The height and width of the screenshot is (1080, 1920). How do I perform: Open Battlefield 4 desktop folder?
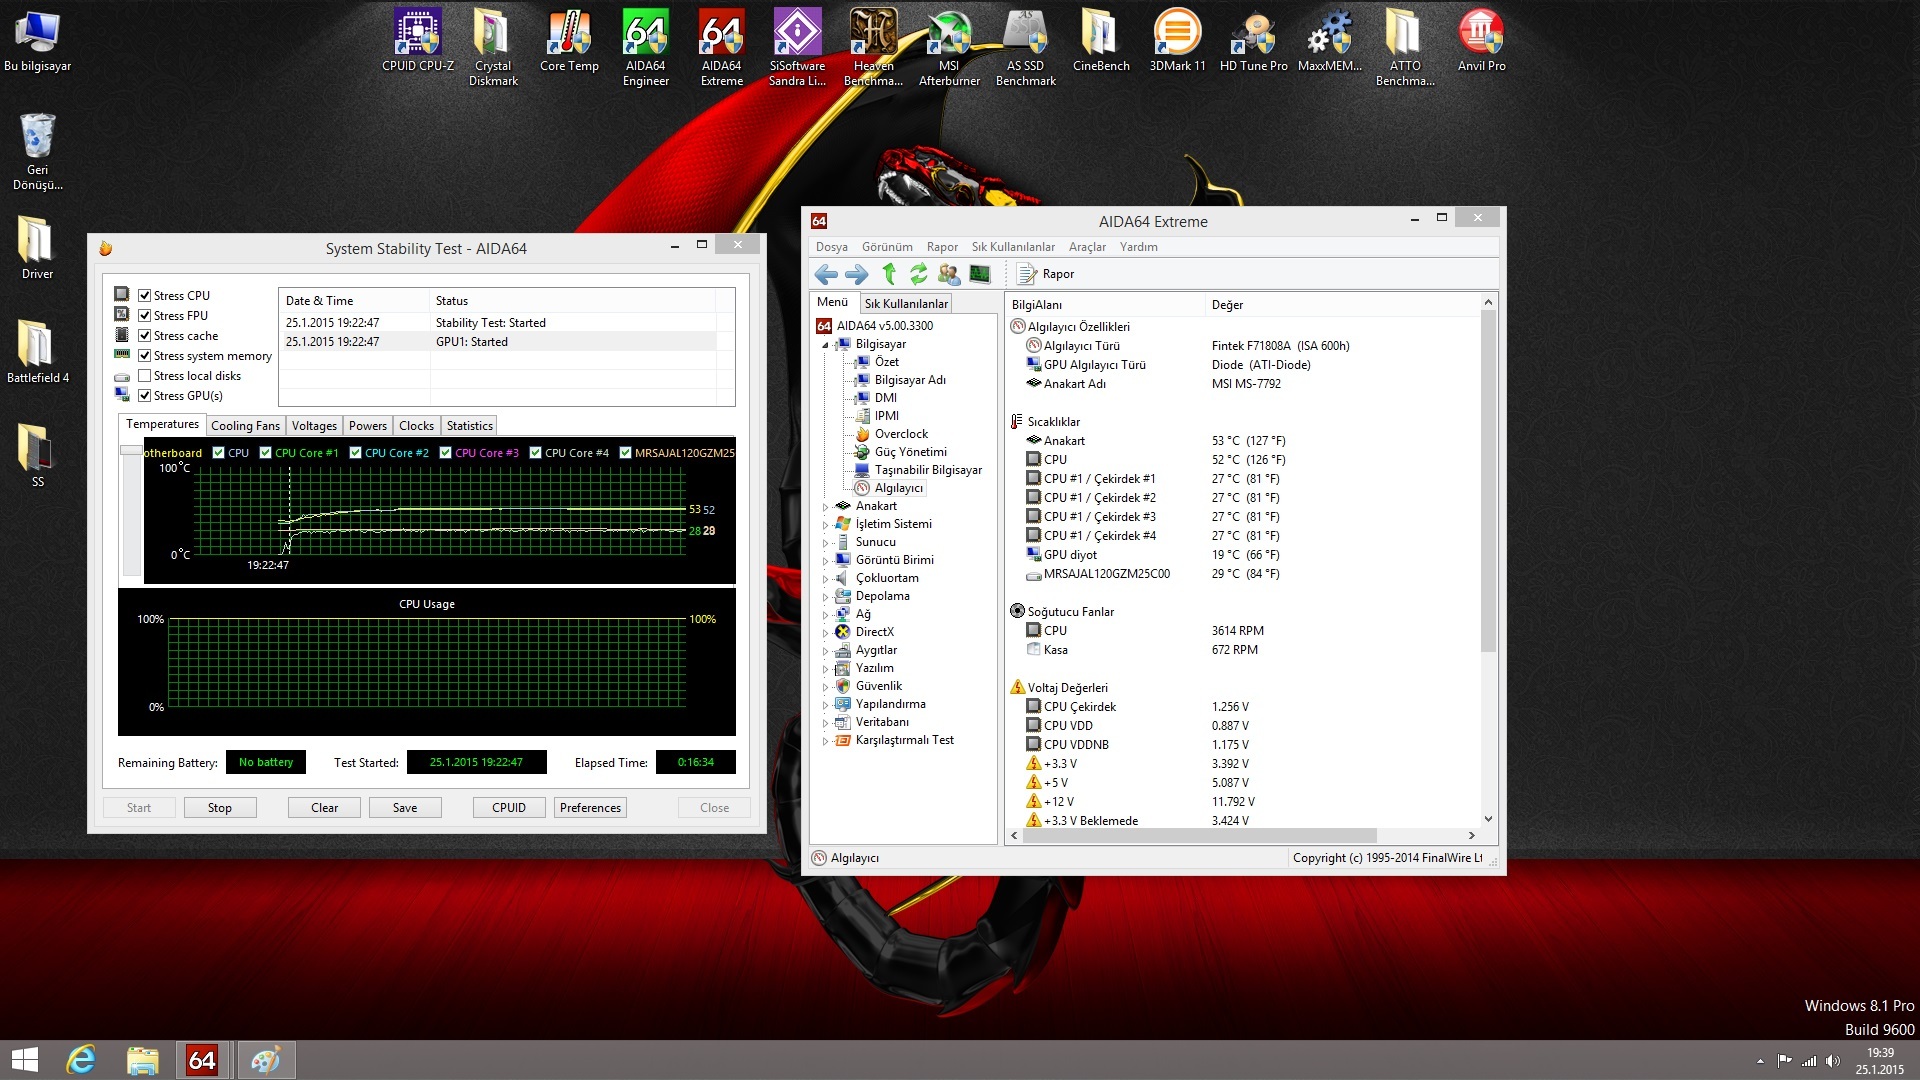37,352
